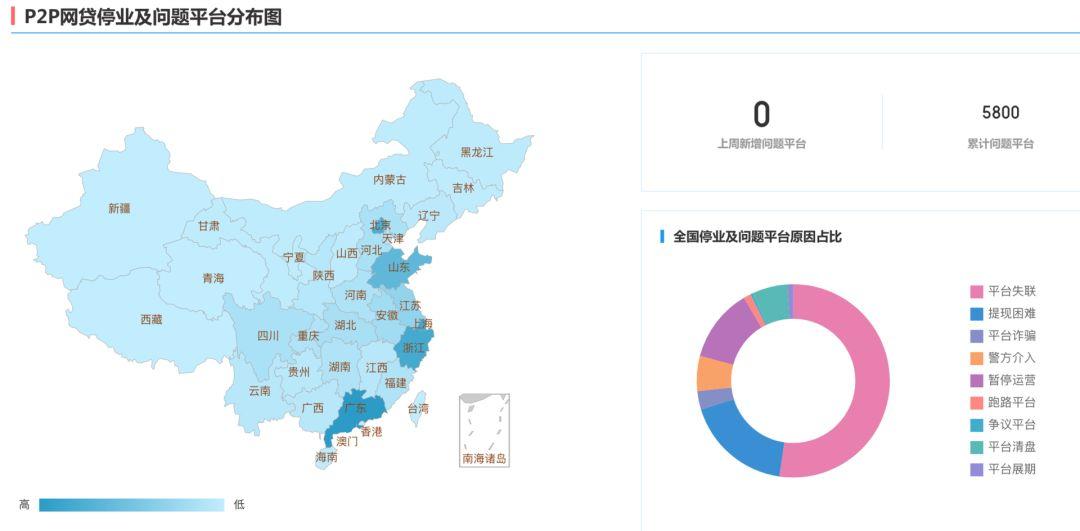Screen dimensions: 1080x531
Task: Click 吉林 province on the map
Action: tap(464, 187)
